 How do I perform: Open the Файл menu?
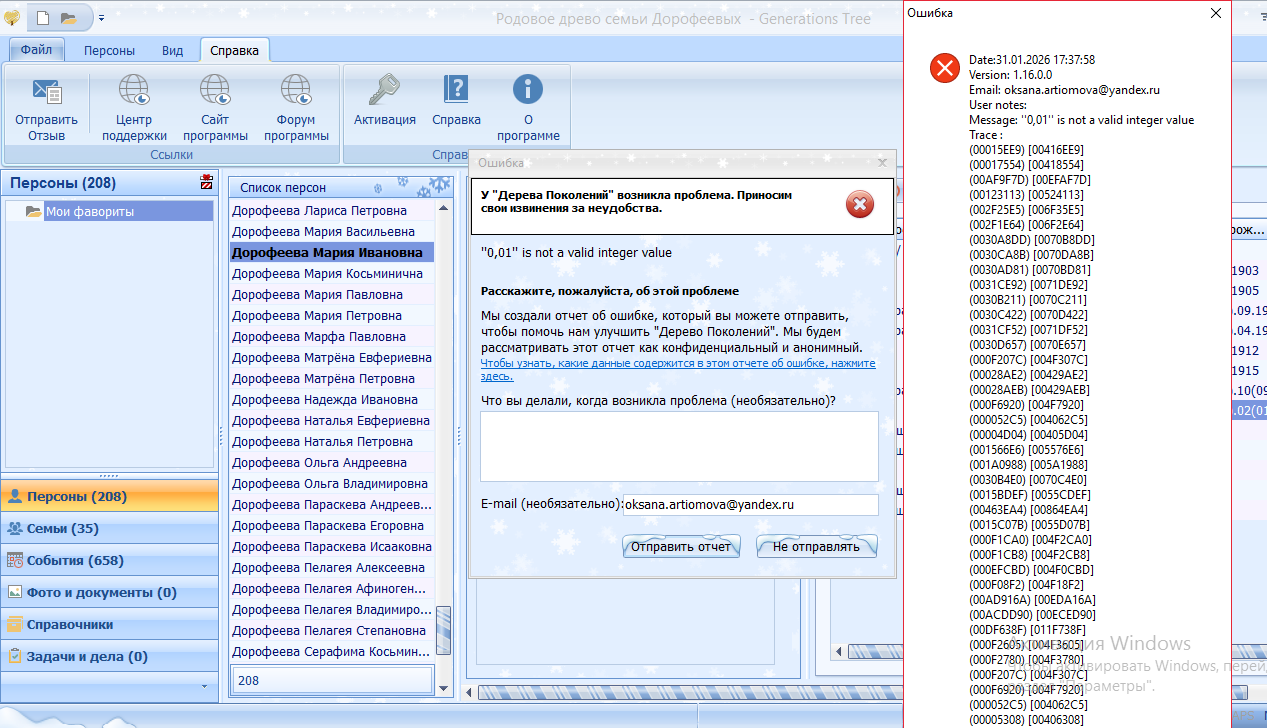(x=37, y=50)
